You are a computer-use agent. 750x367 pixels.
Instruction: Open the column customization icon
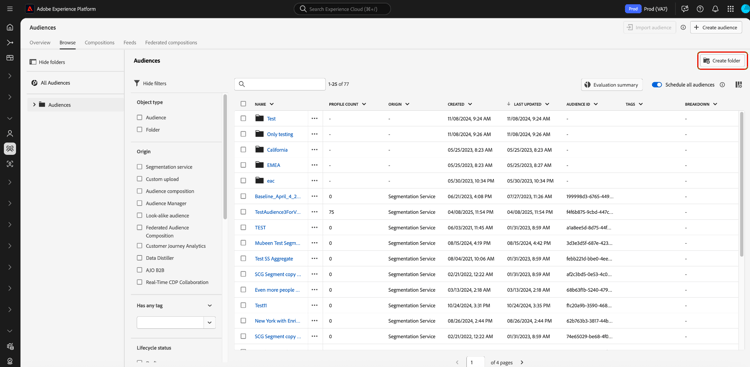click(x=739, y=85)
